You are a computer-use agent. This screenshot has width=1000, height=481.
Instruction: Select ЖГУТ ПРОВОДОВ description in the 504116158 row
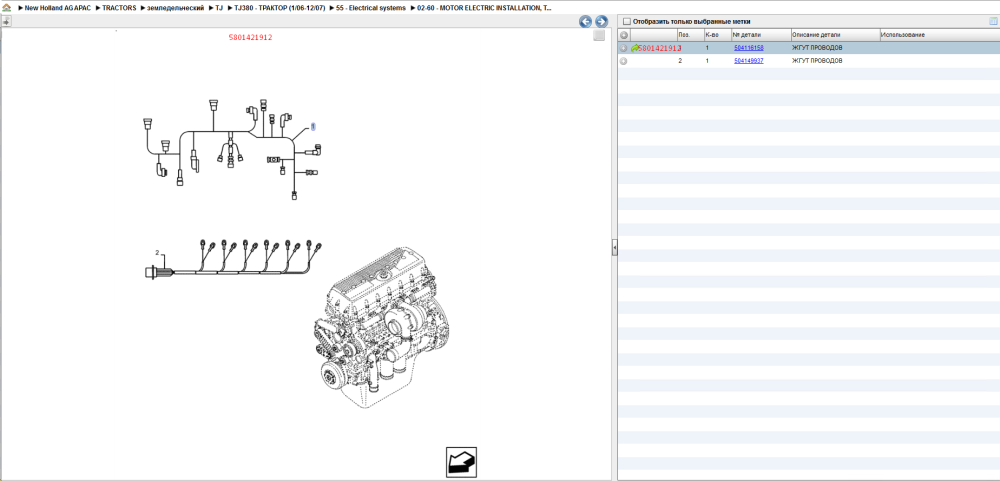[x=817, y=48]
